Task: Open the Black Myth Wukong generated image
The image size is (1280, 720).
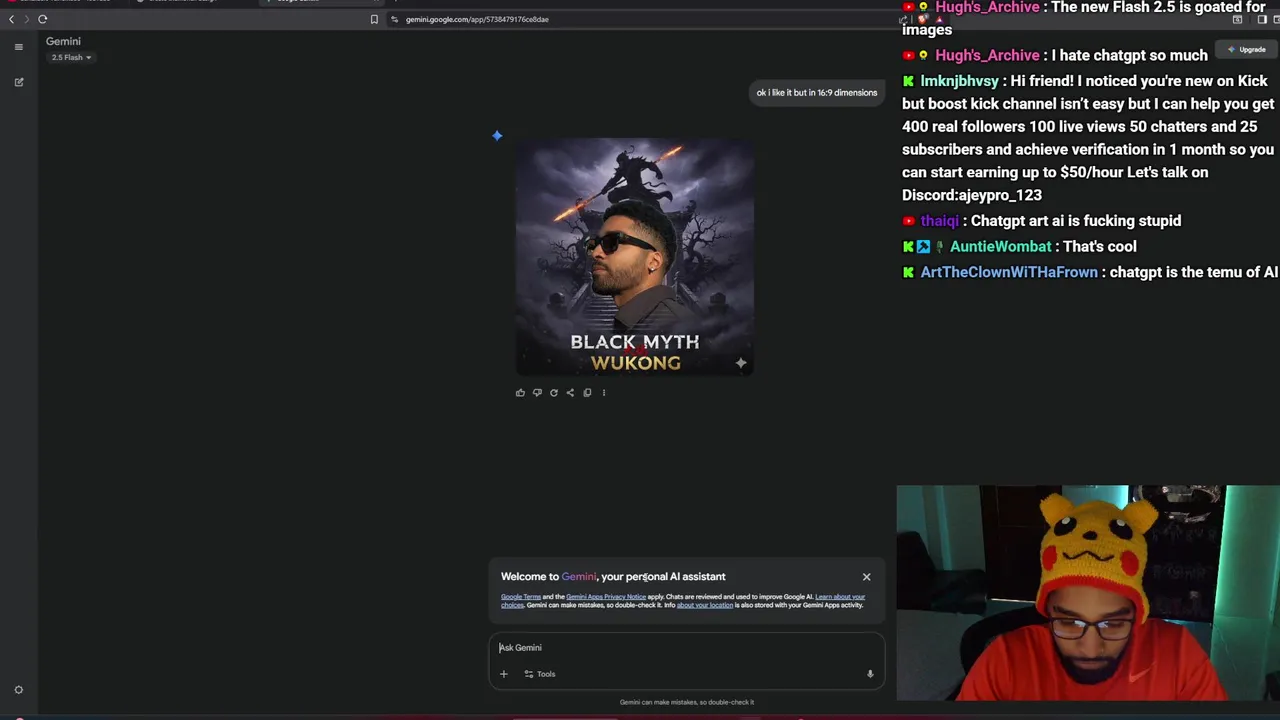Action: point(635,257)
